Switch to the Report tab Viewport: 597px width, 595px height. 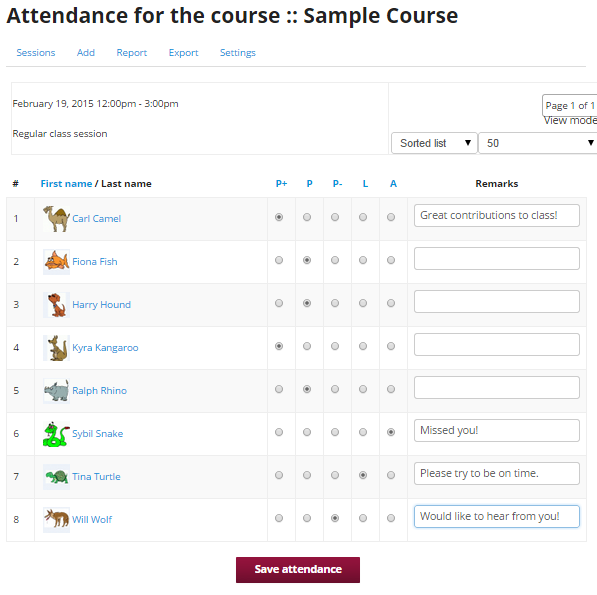[131, 53]
